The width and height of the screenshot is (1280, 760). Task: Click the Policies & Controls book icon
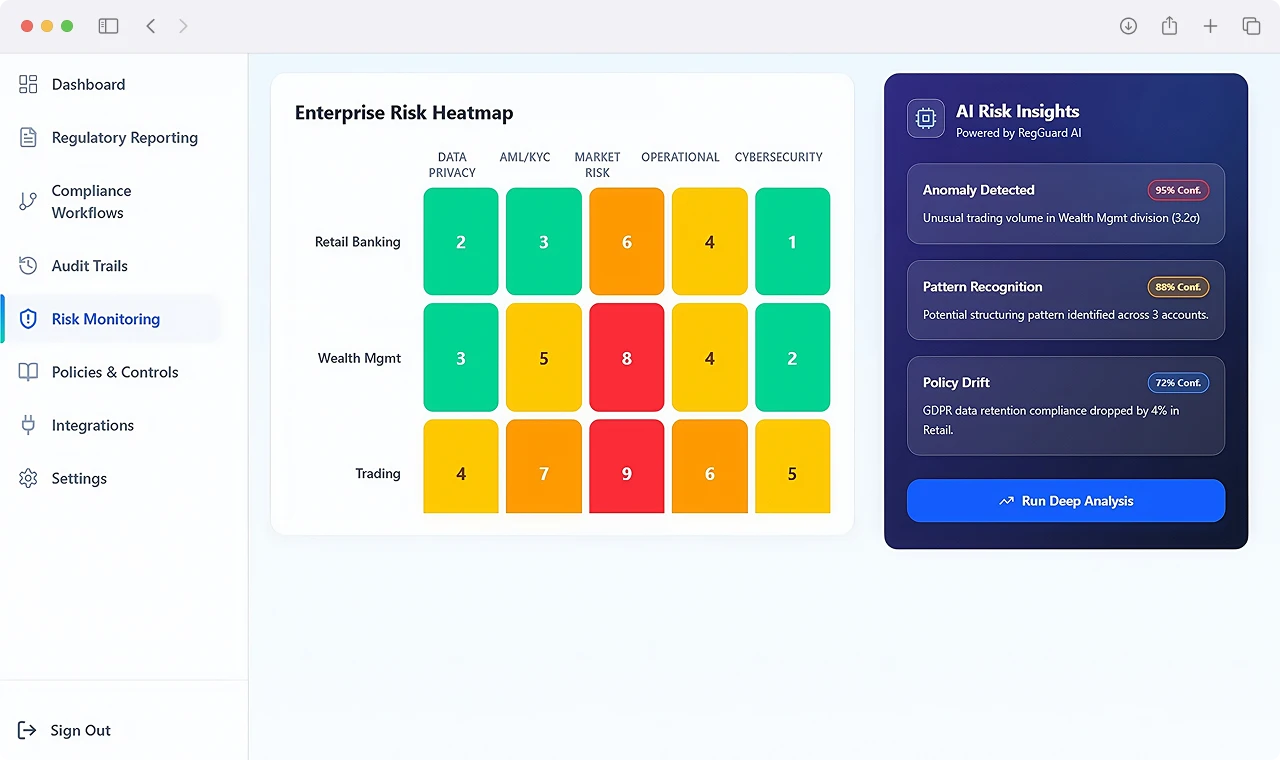[28, 372]
